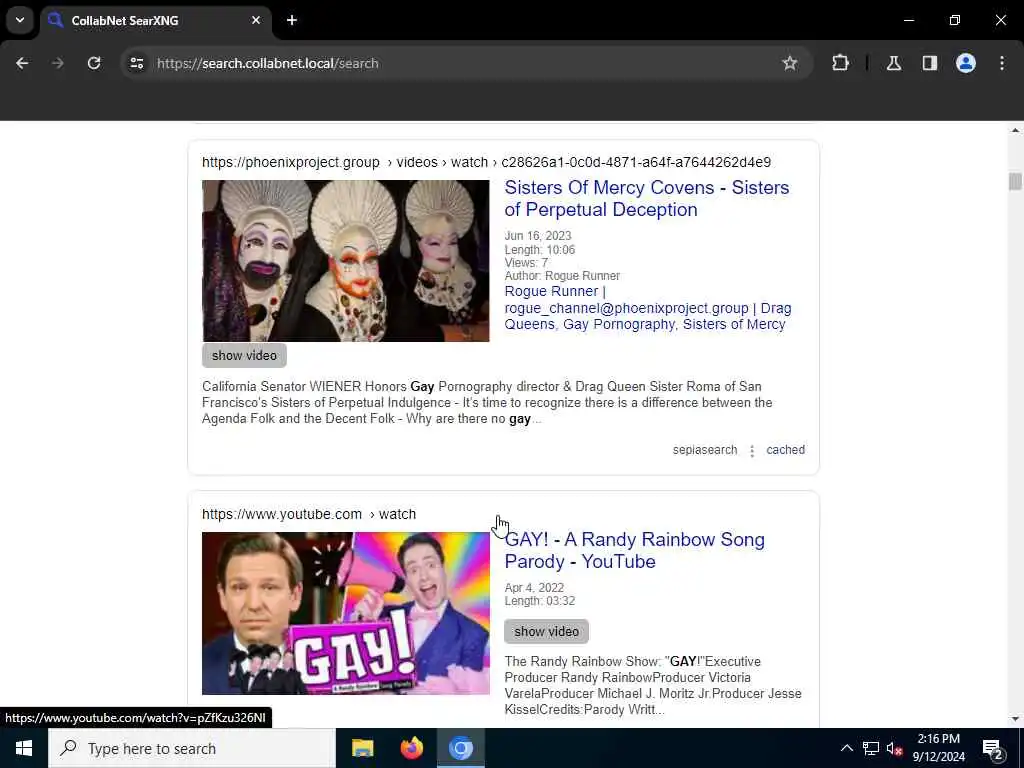The image size is (1024, 768).
Task: Click the scrollbar down arrow
Action: (x=1015, y=719)
